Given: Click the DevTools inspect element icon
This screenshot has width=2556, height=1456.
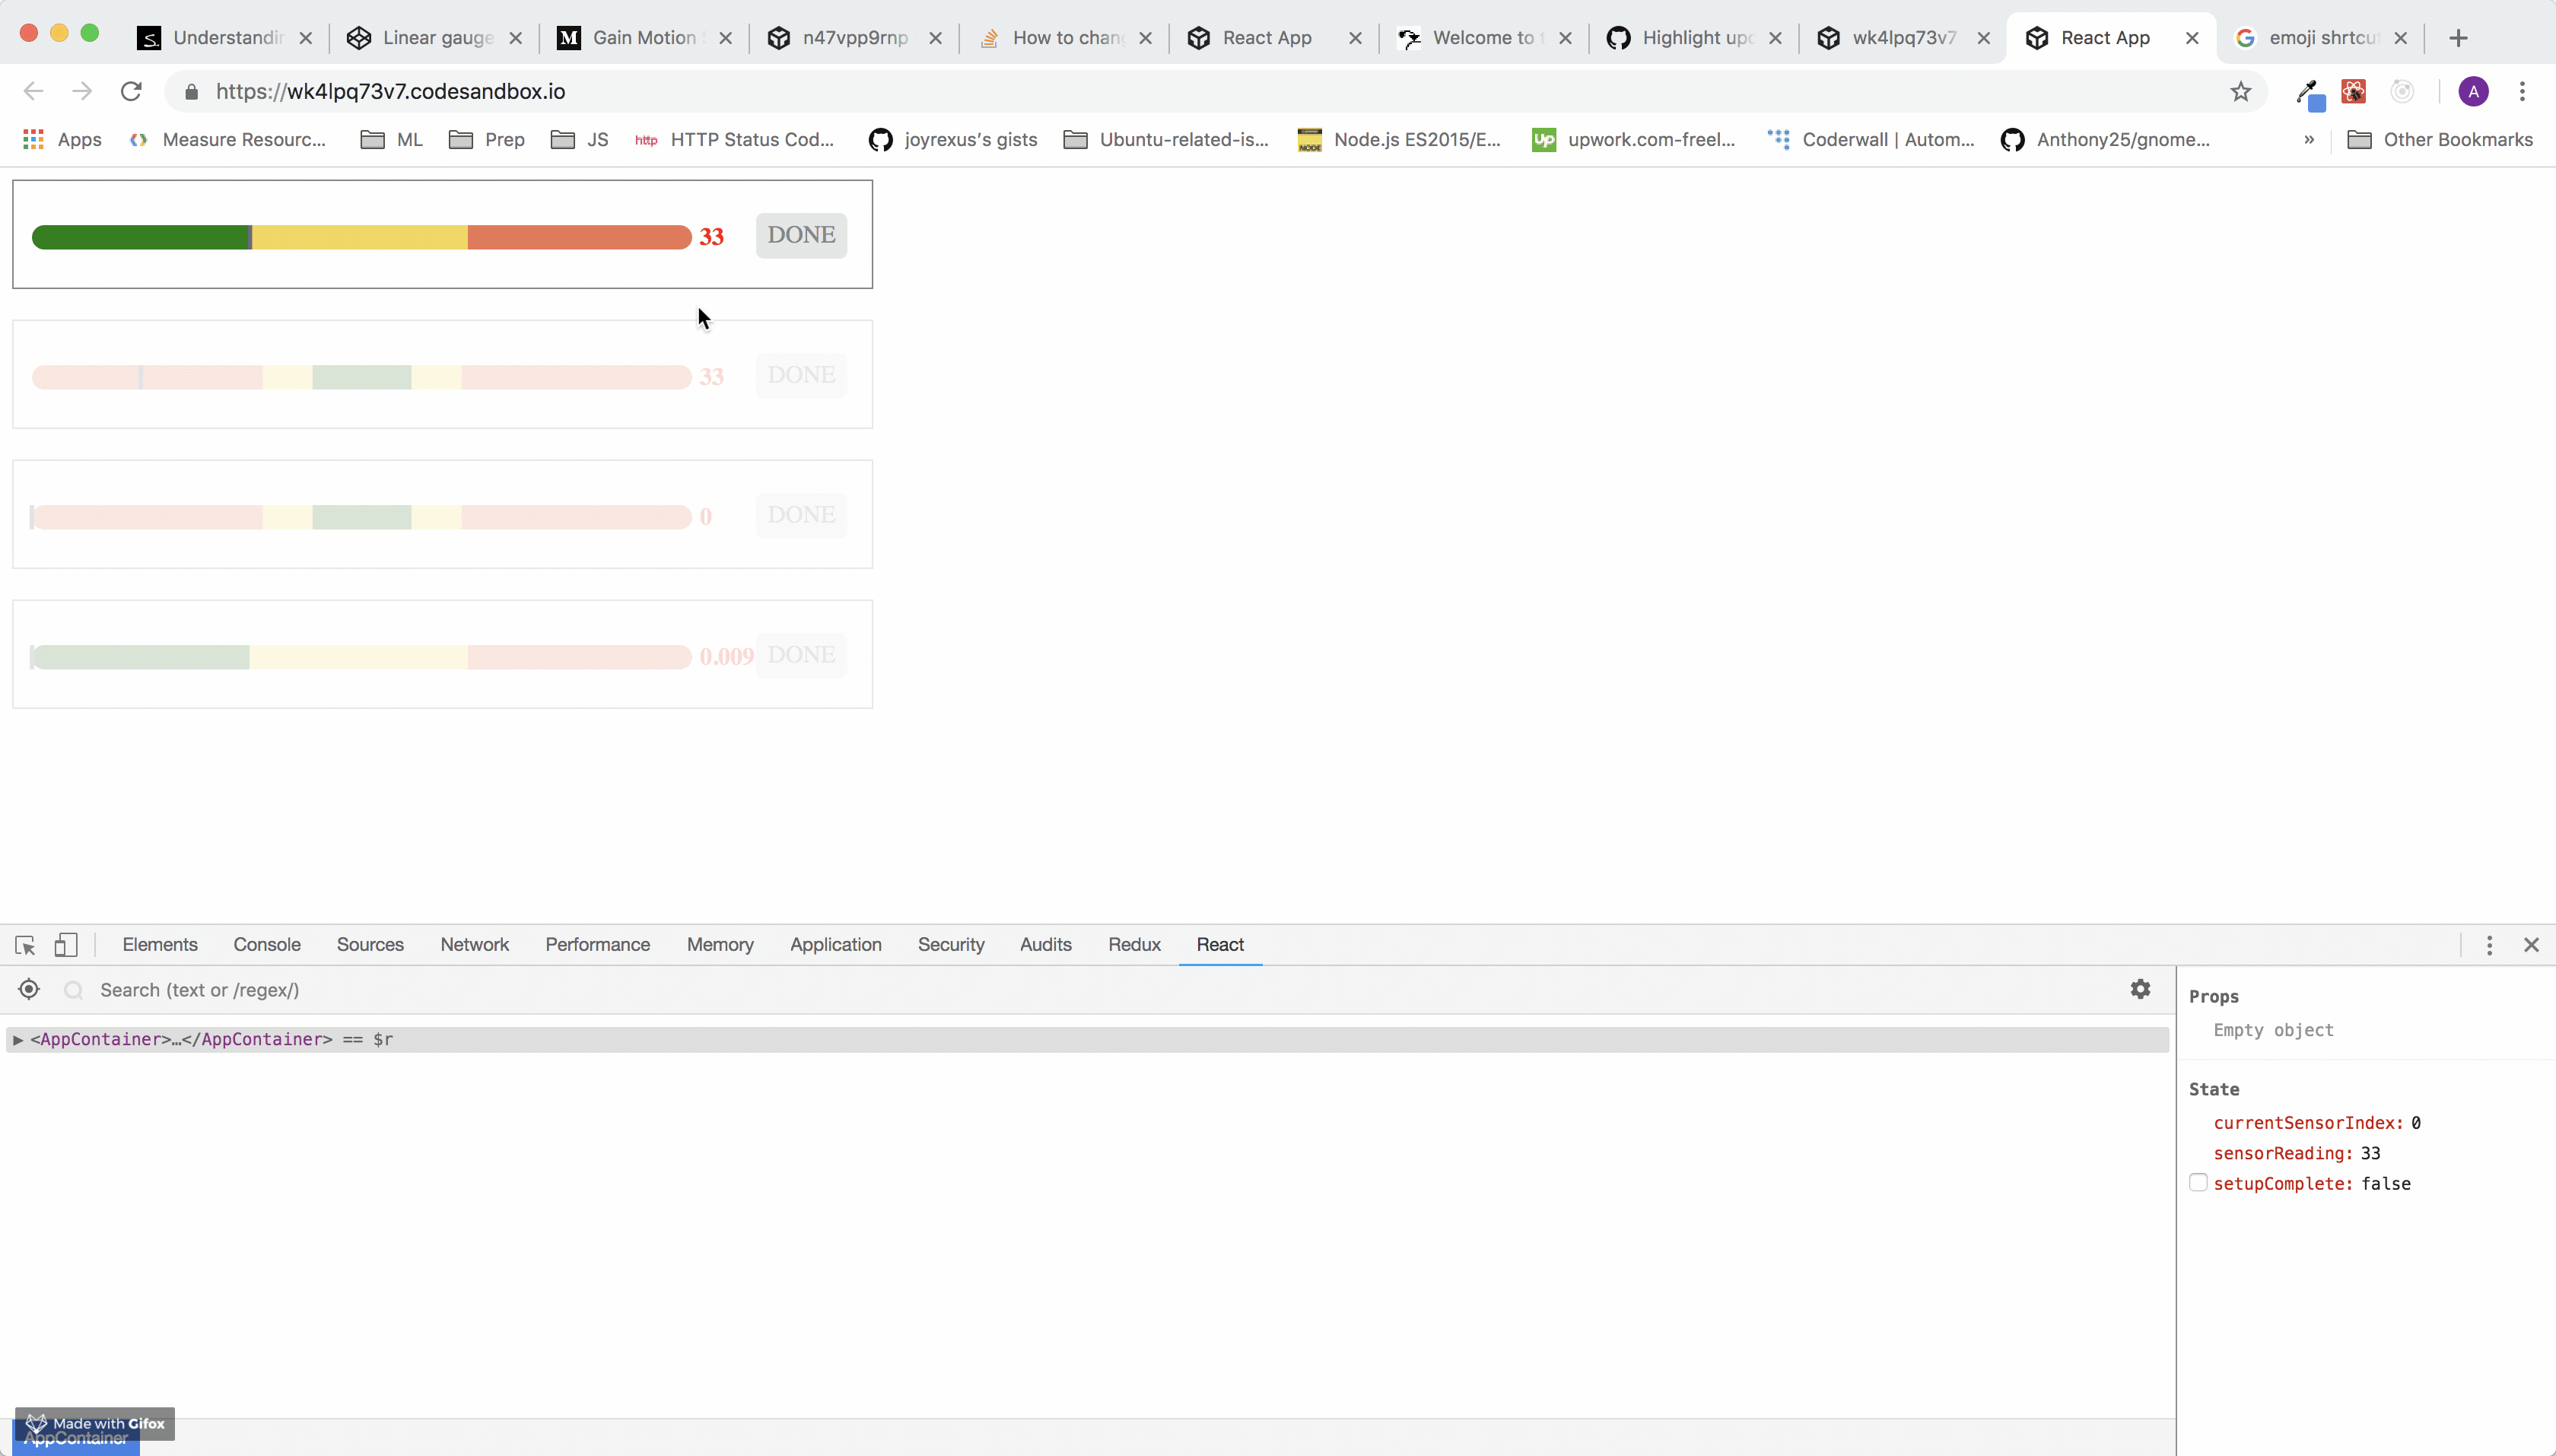Looking at the screenshot, I should [x=25, y=945].
